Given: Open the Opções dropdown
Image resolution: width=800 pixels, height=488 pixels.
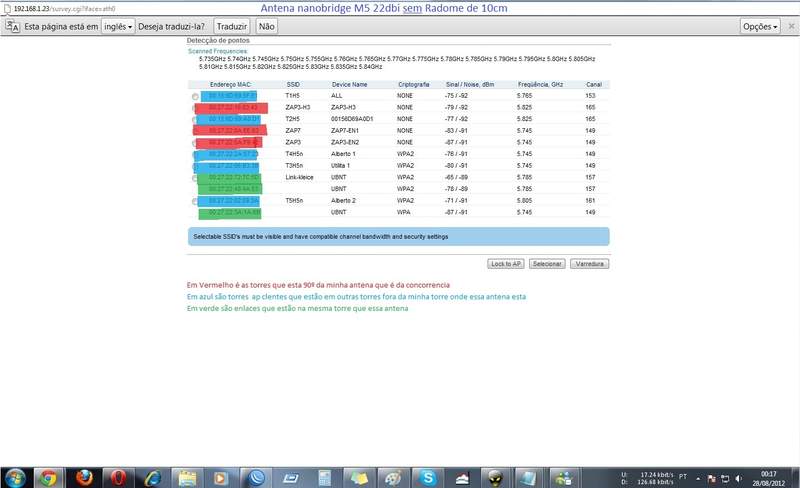Looking at the screenshot, I should coord(760,27).
